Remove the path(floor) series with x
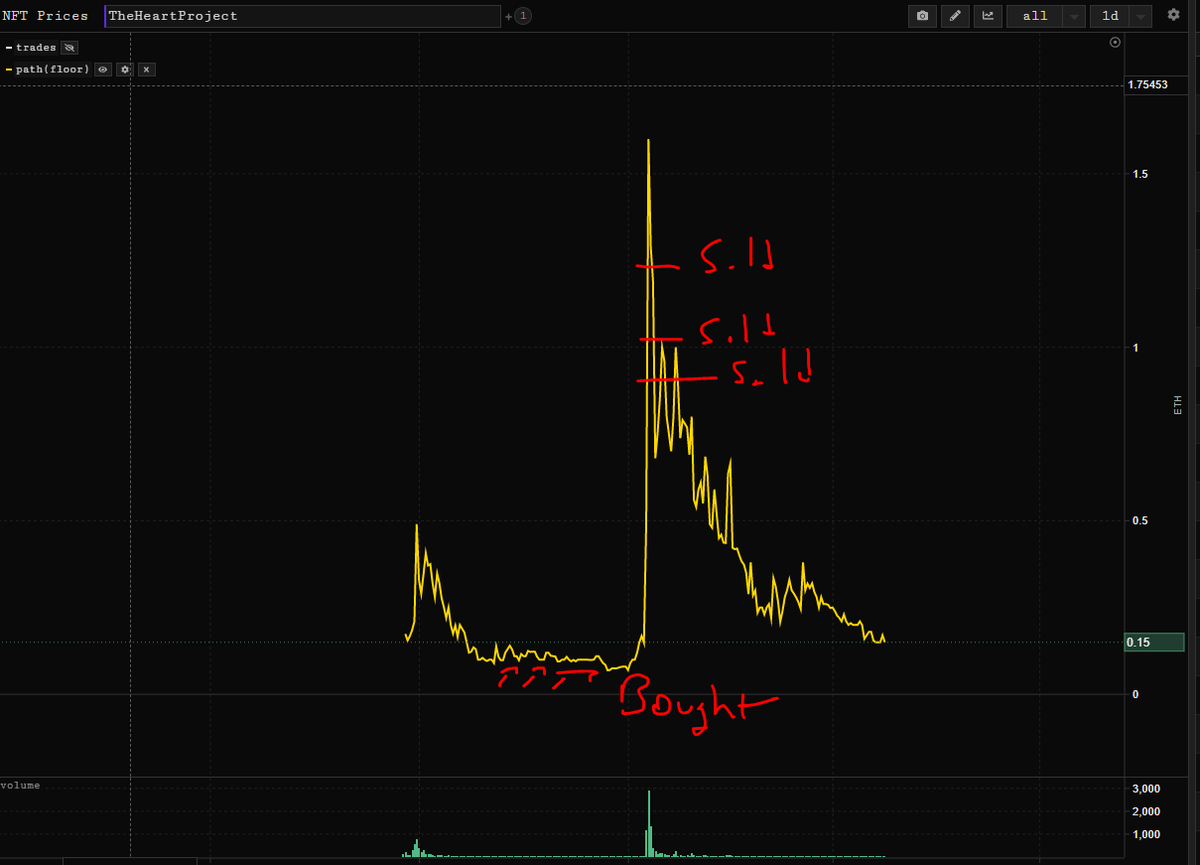Screen dimensions: 1200x865 tap(146, 69)
